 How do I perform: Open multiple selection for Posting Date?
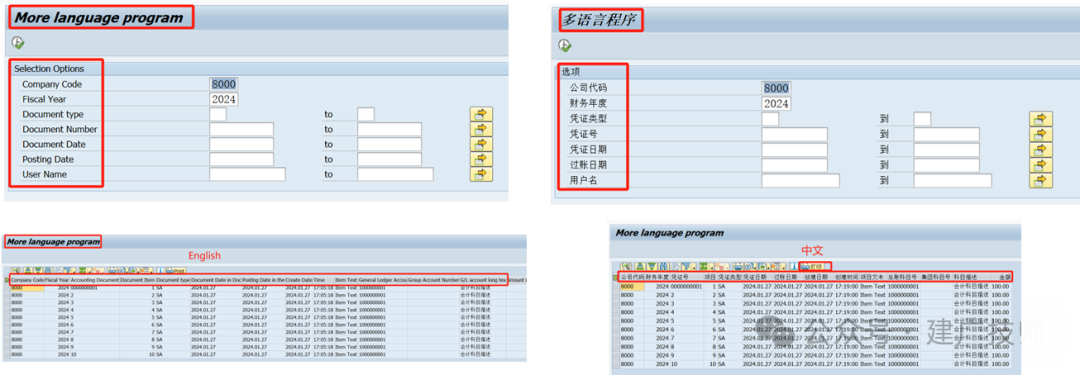pos(481,159)
